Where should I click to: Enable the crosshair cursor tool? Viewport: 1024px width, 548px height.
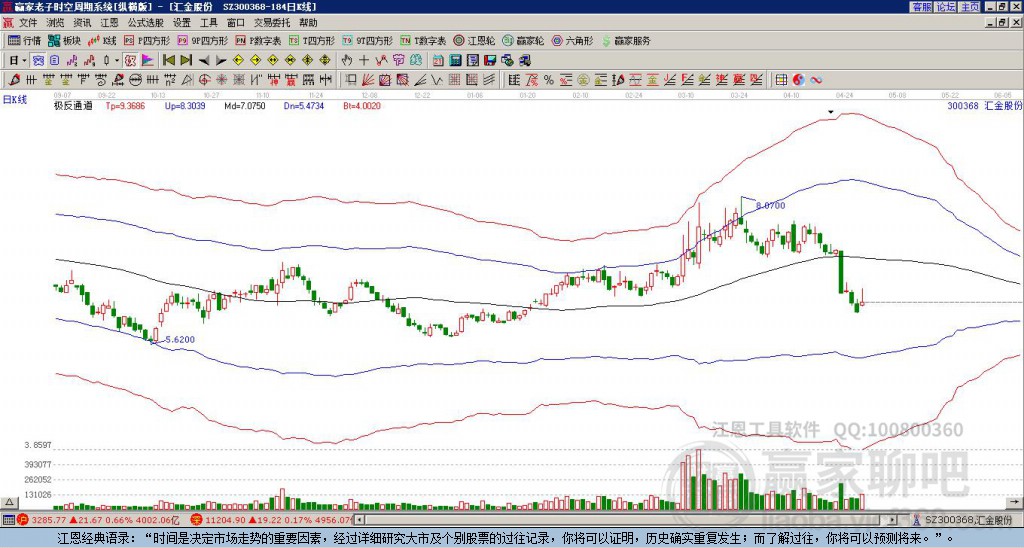pyautogui.click(x=364, y=61)
